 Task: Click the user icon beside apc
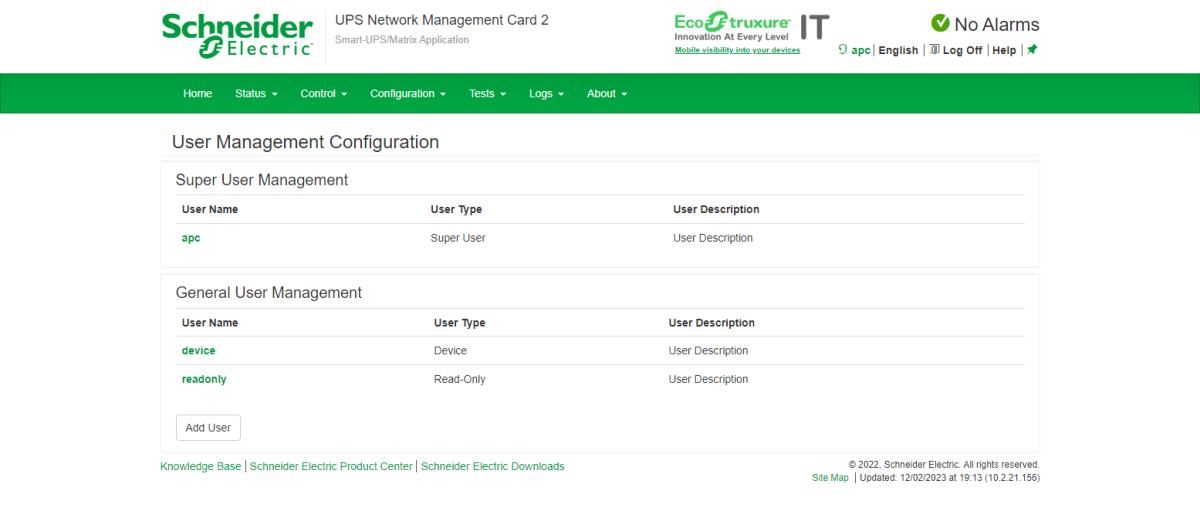[x=843, y=50]
